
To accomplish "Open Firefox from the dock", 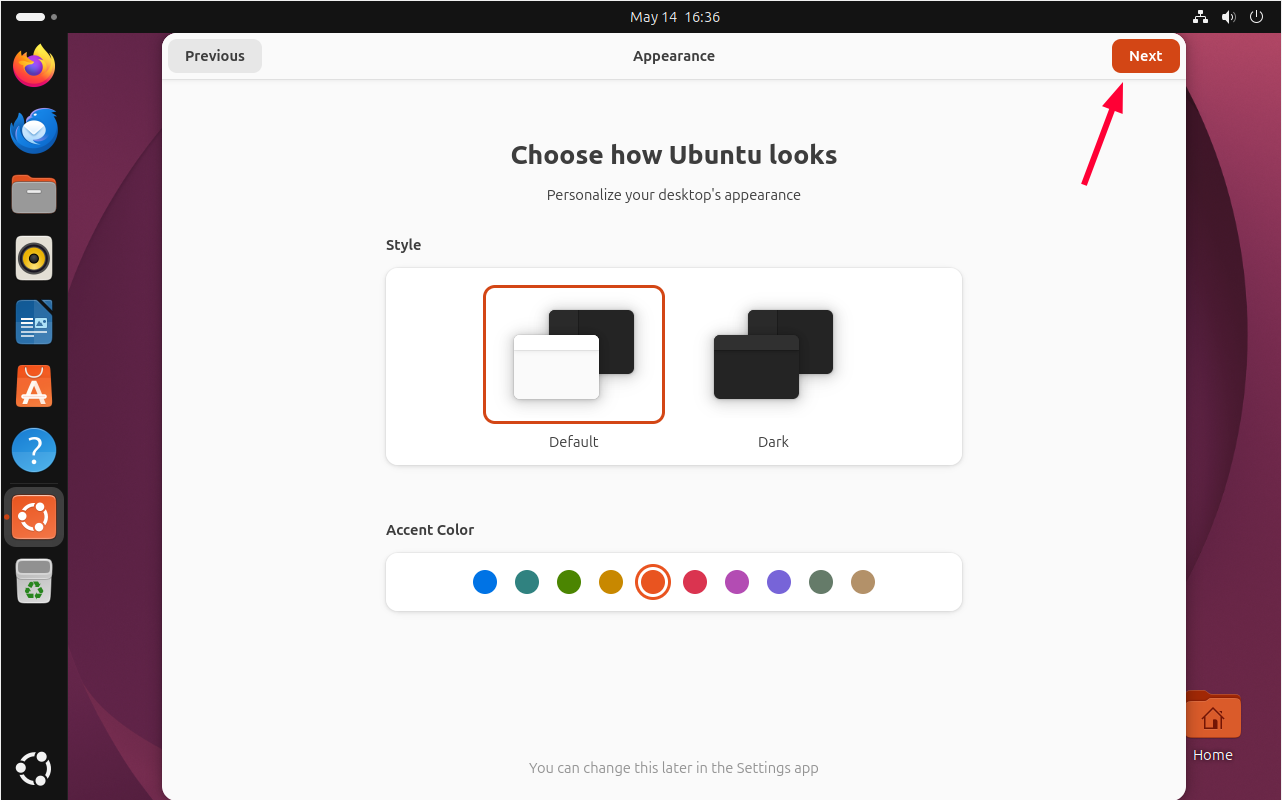I will pos(34,67).
